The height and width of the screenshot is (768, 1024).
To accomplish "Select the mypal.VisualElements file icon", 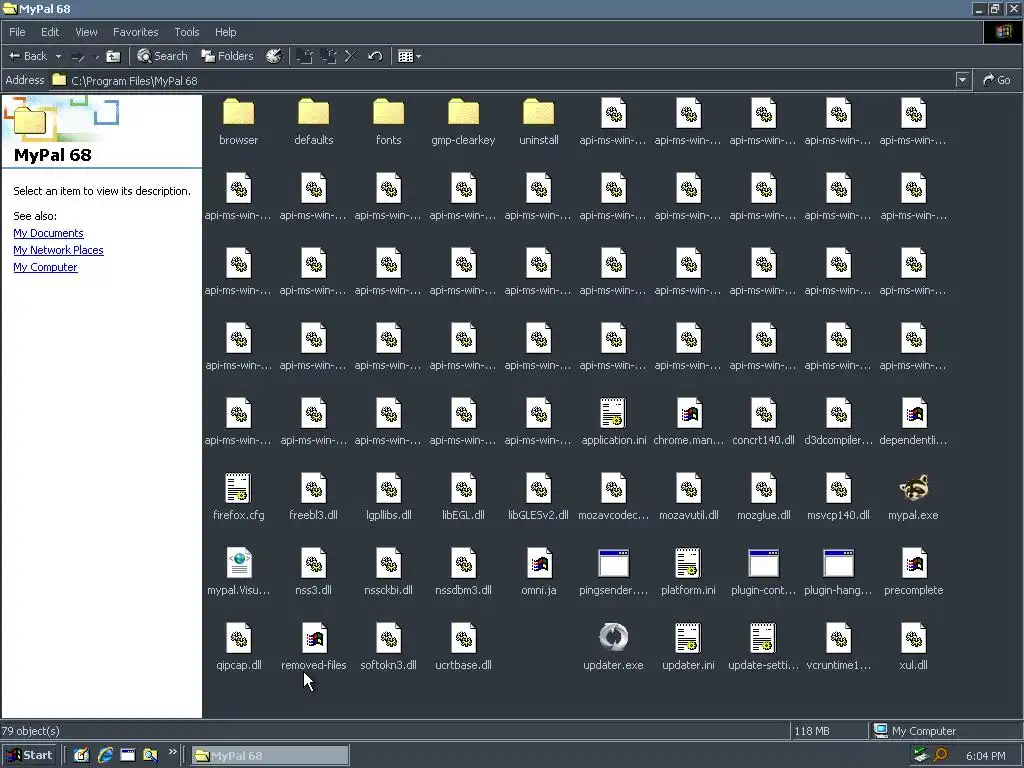I will (238, 563).
